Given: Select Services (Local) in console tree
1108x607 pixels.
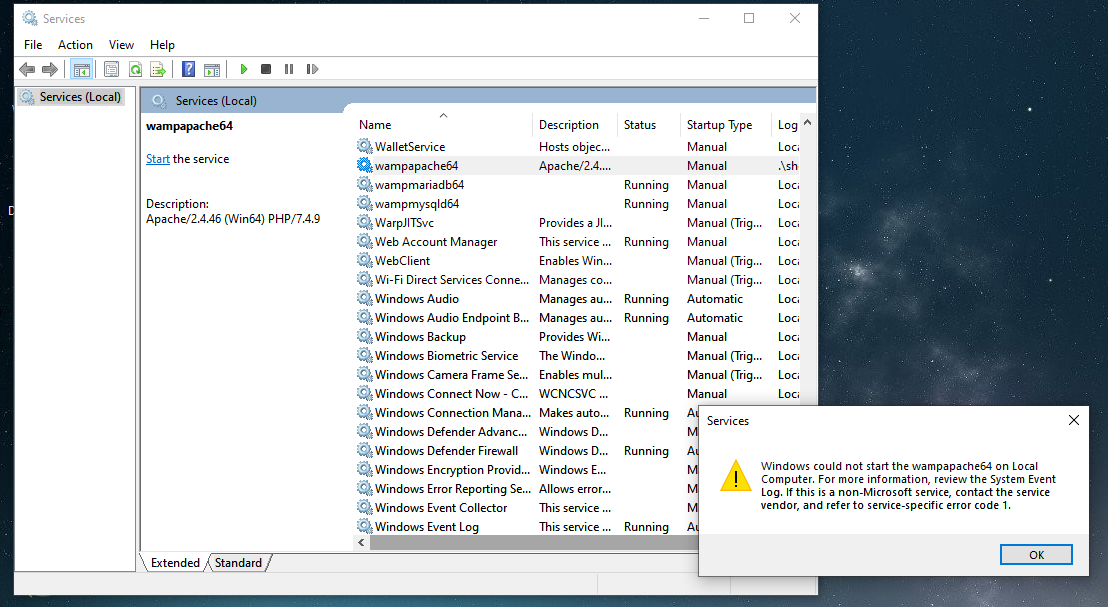Looking at the screenshot, I should (x=71, y=97).
